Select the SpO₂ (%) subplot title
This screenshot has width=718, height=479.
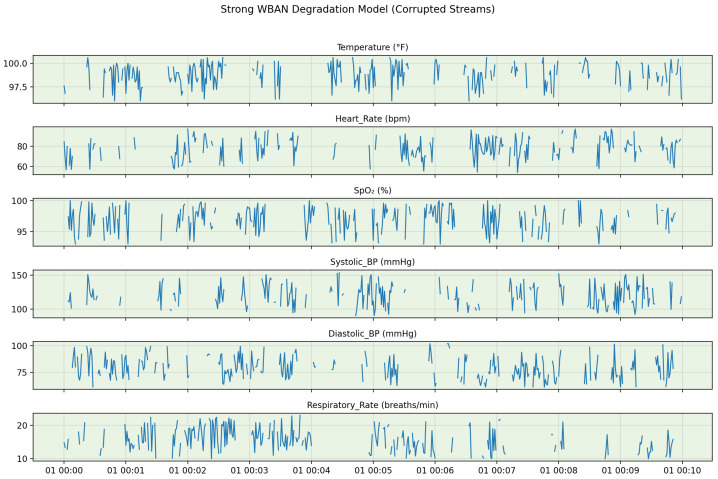click(372, 190)
